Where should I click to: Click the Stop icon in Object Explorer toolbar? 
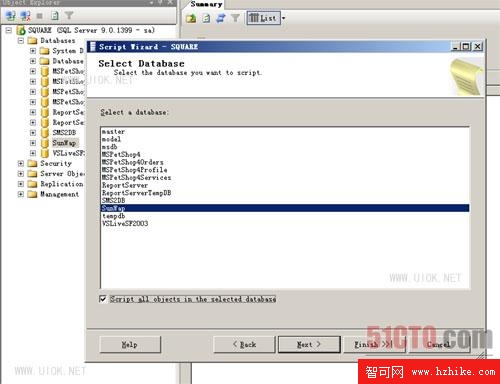[40, 16]
